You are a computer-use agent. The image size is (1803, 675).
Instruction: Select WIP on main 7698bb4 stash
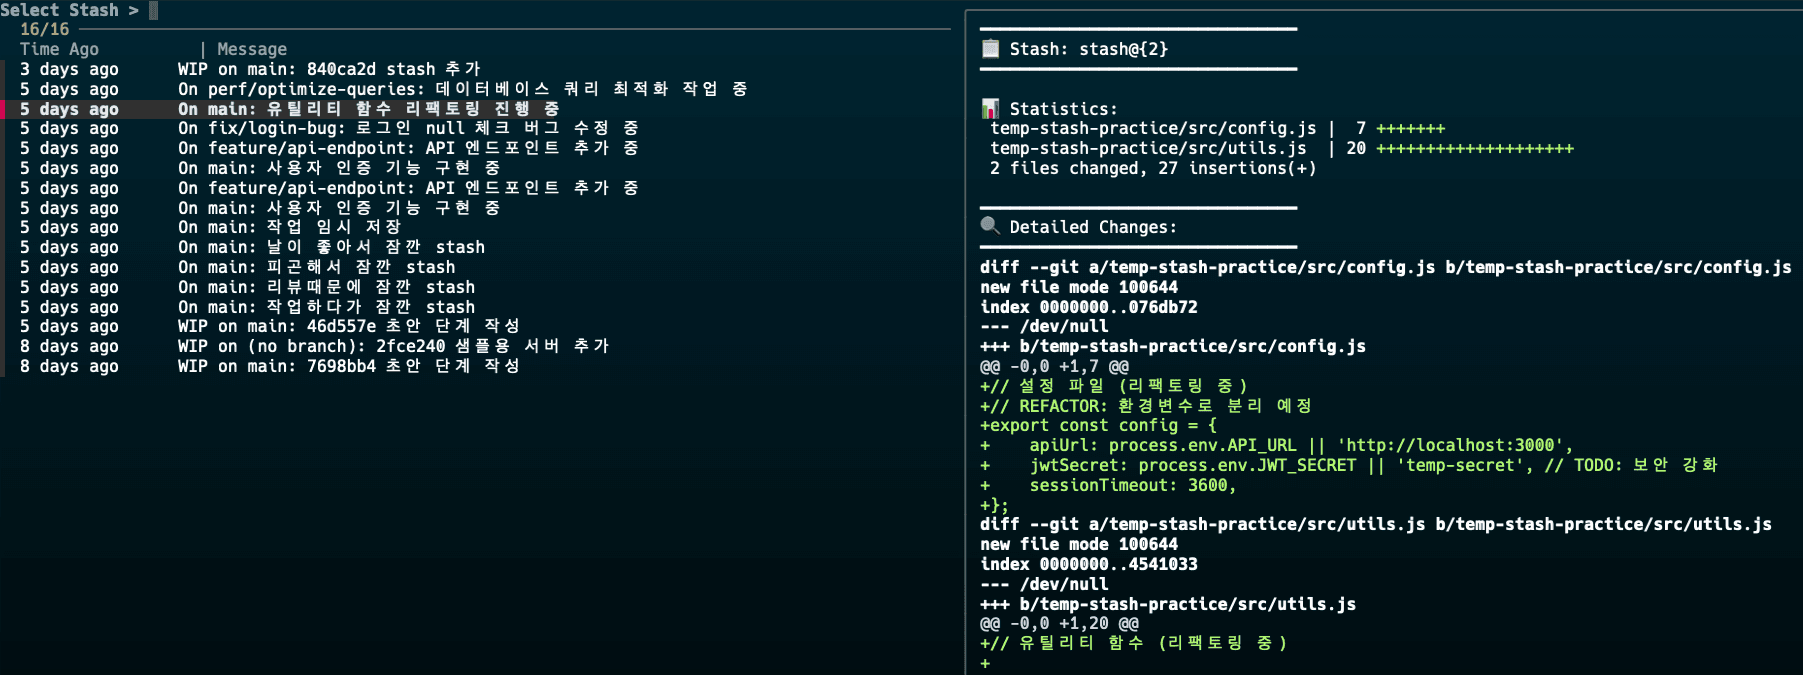point(348,366)
